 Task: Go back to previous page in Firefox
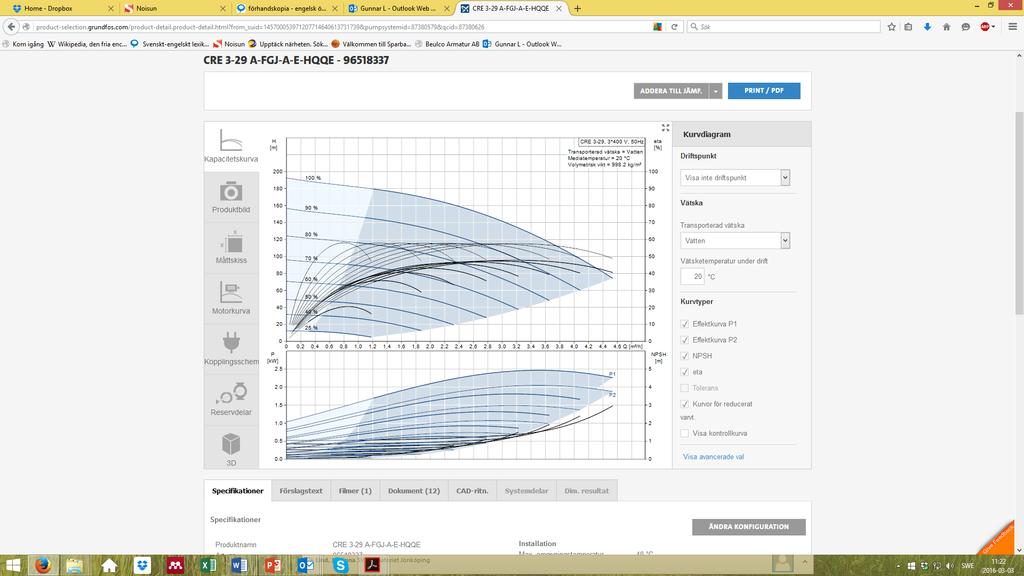11,27
